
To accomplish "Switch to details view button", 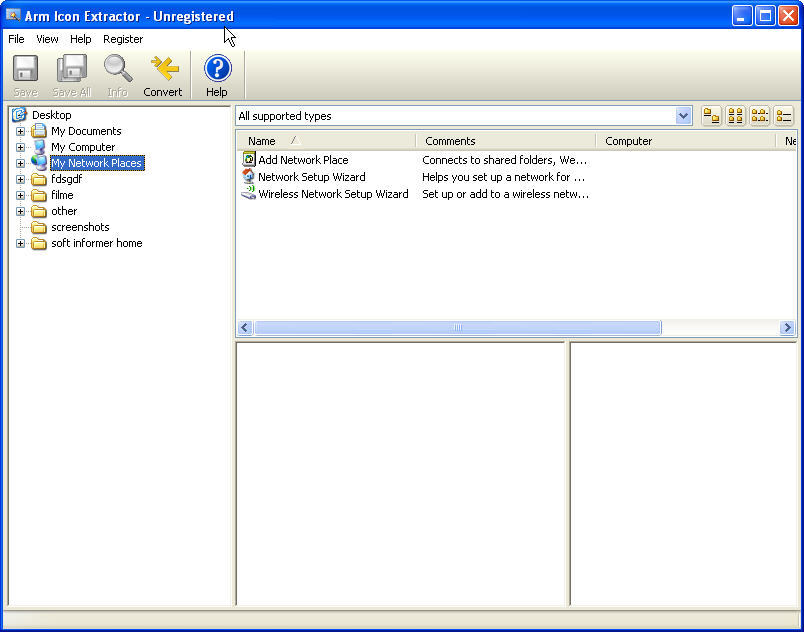I will pos(783,116).
